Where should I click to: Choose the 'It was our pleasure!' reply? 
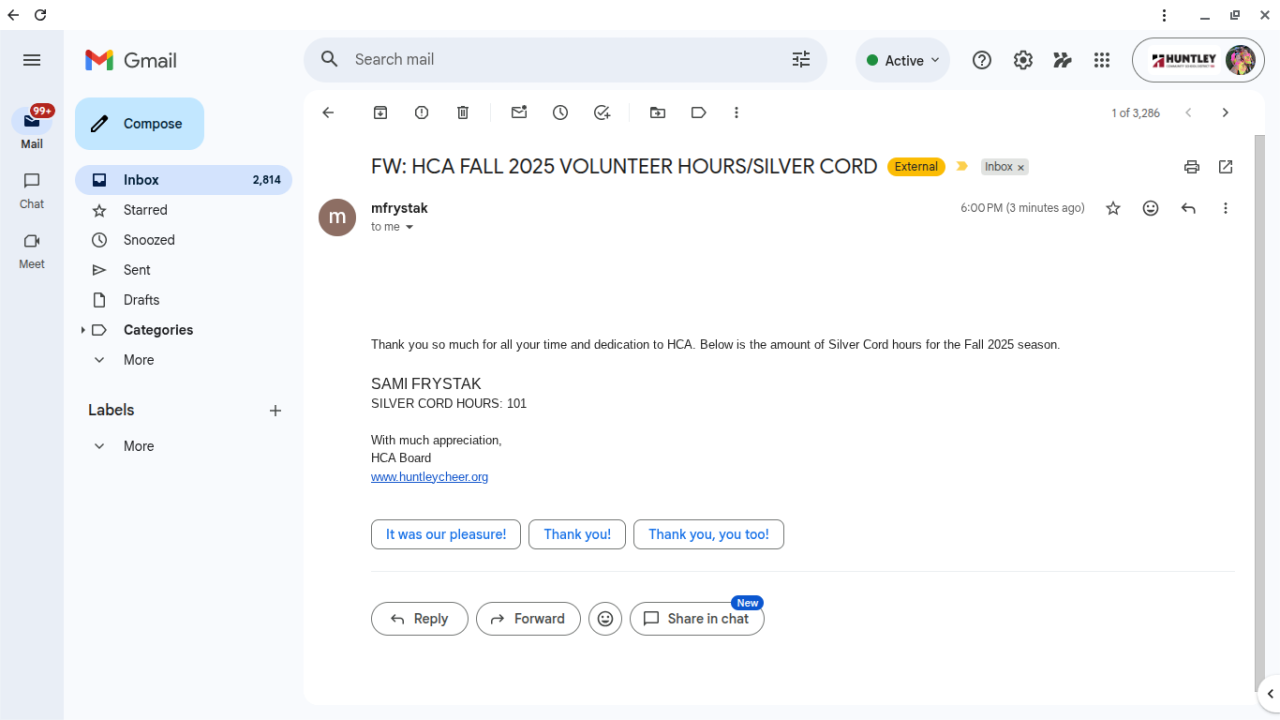tap(446, 534)
